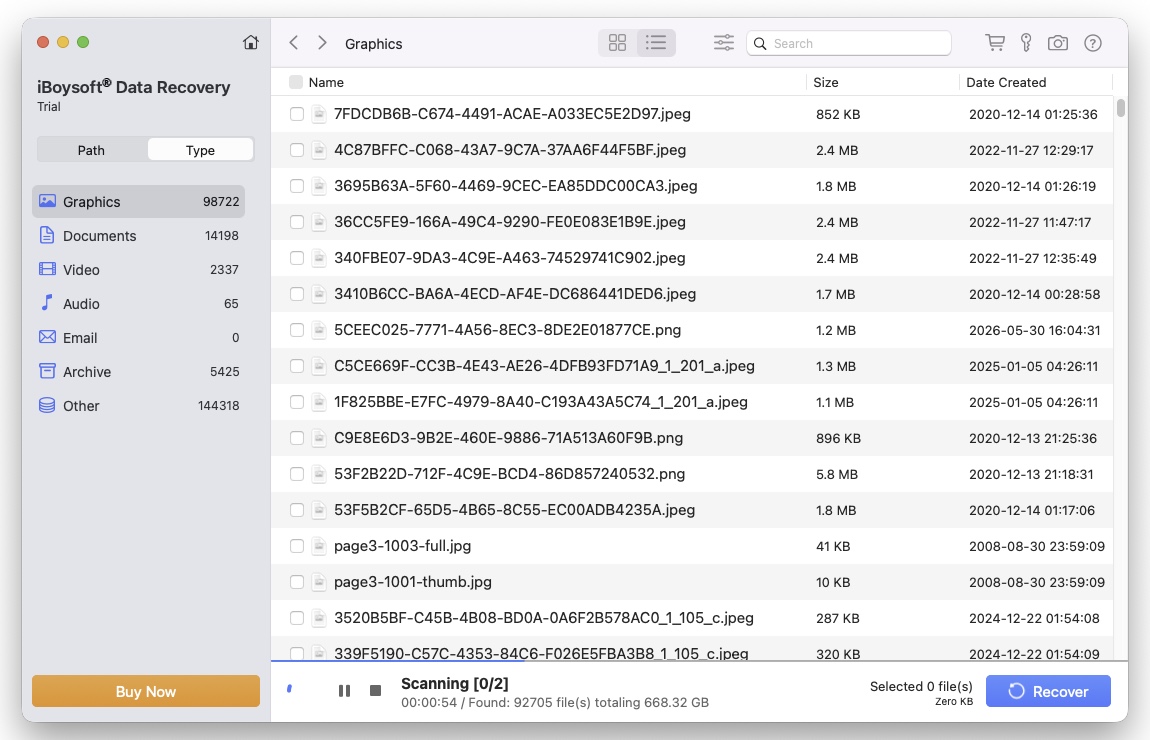
Task: Click search magnifier icon
Action: (x=761, y=43)
